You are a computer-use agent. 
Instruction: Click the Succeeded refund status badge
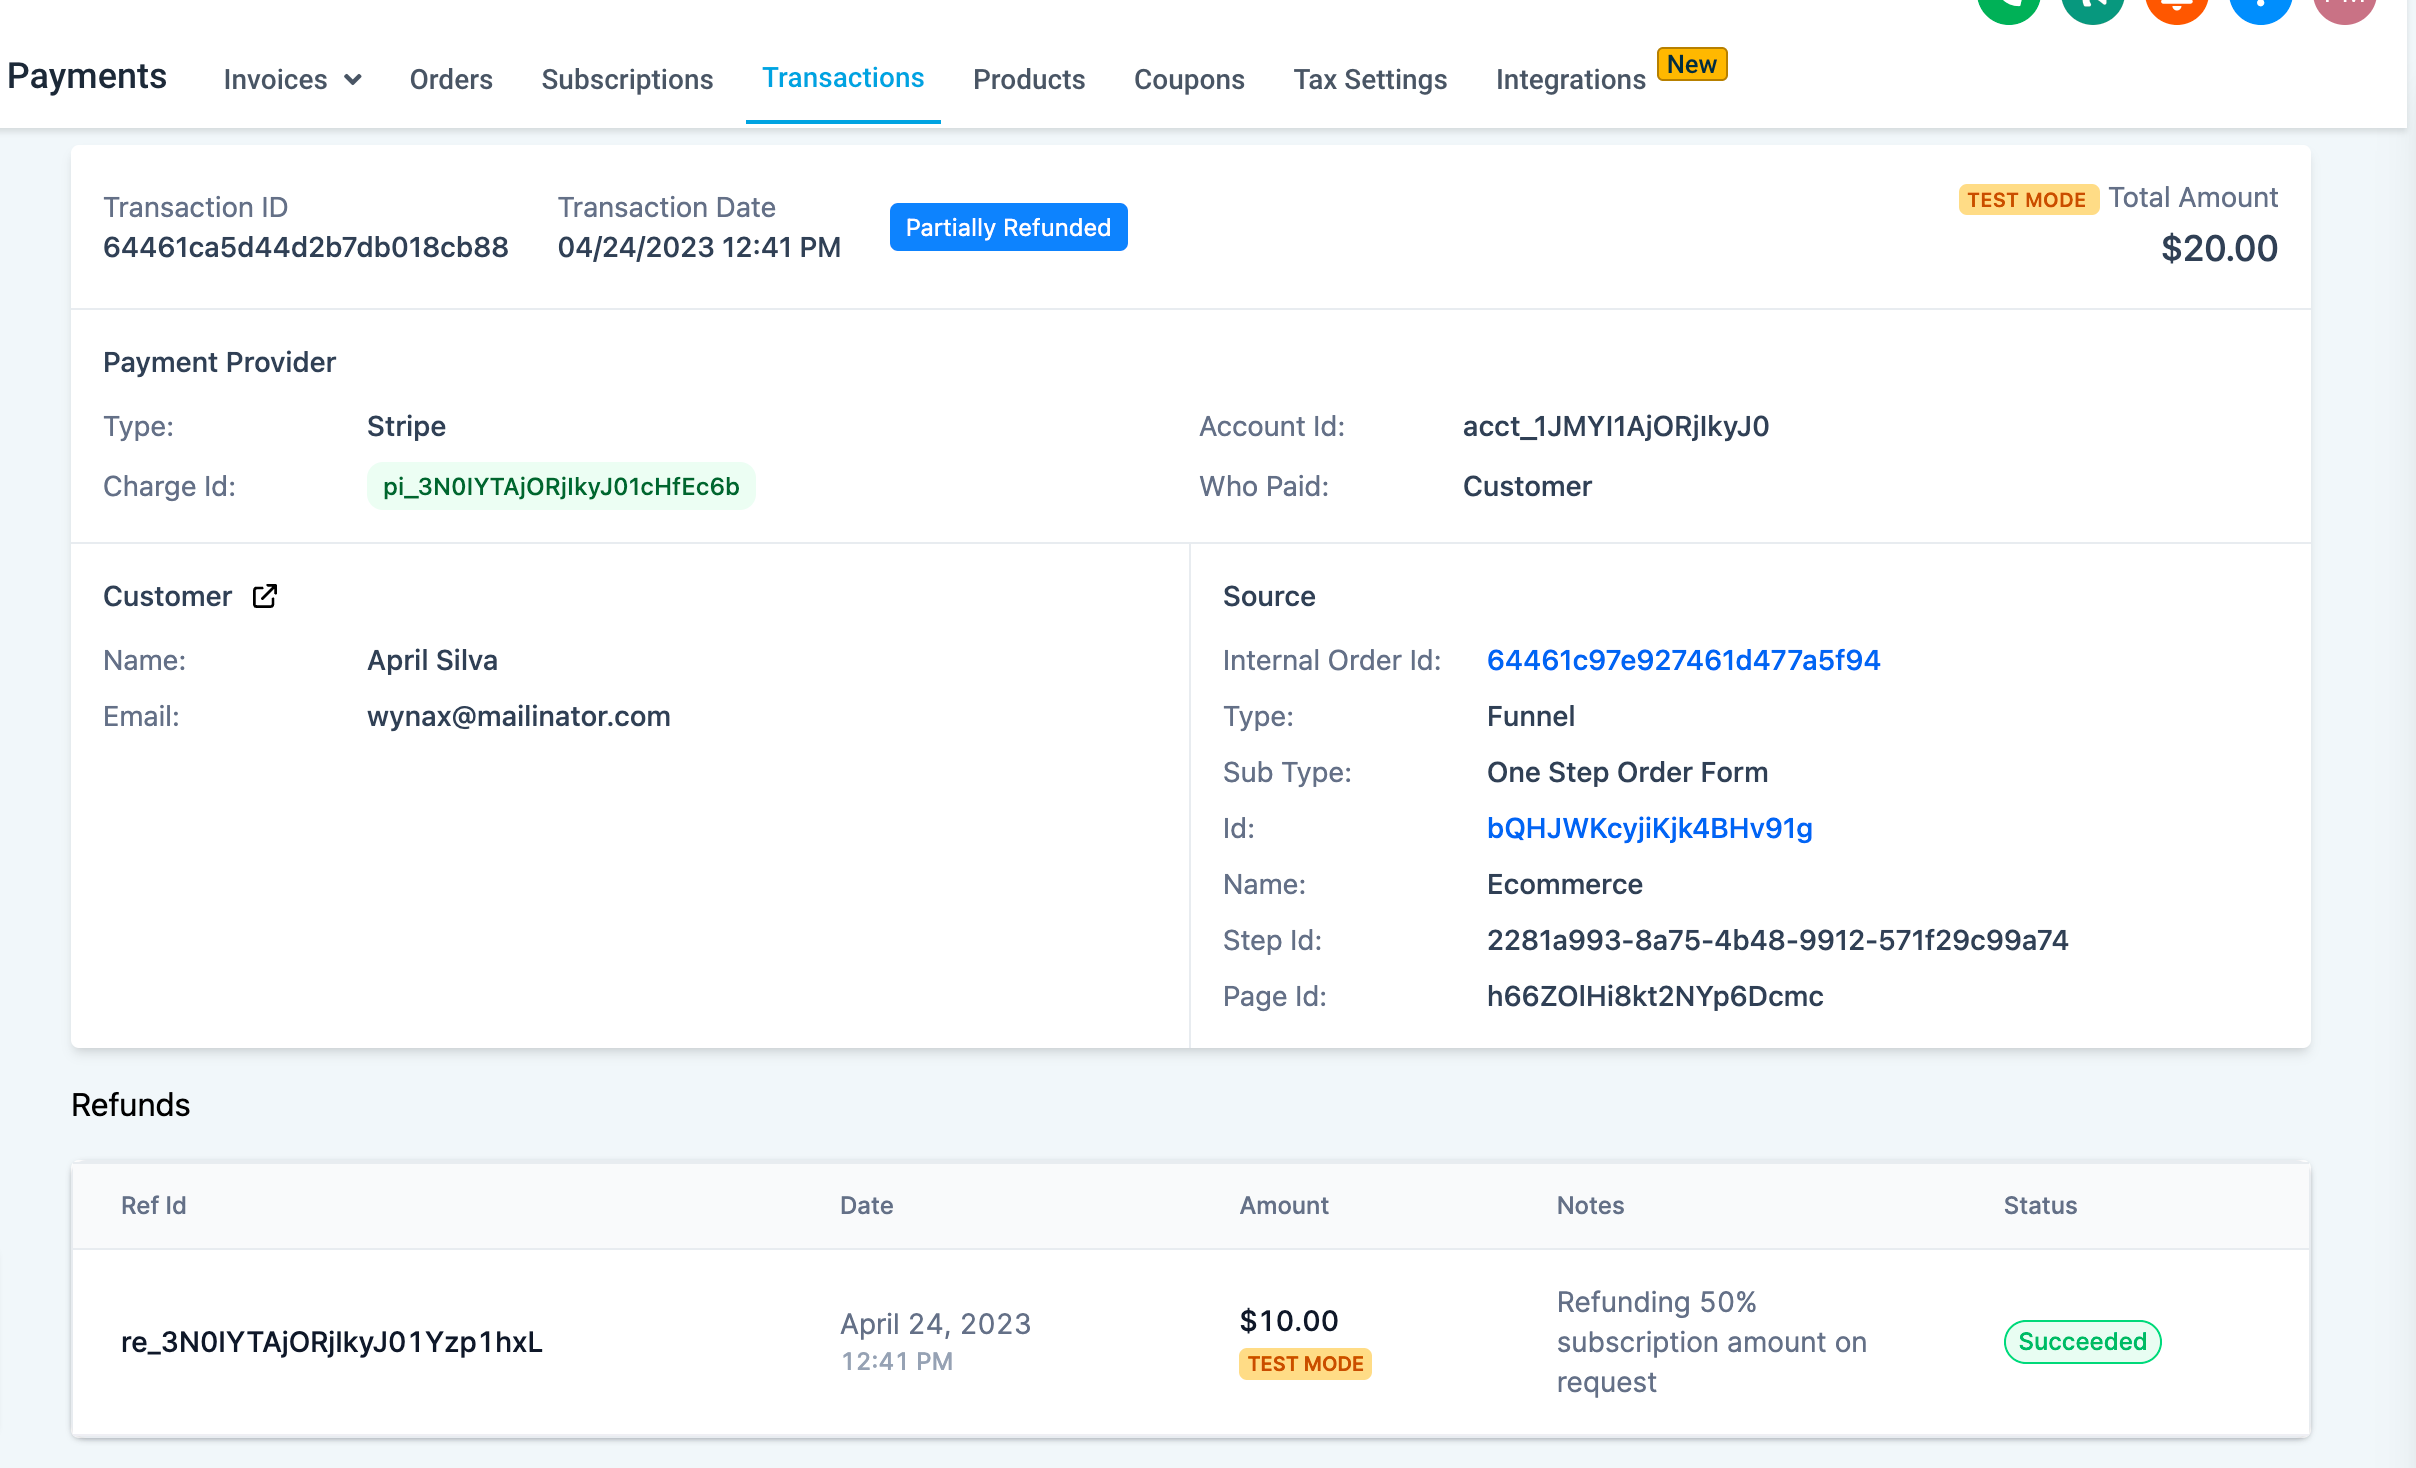coord(2082,1342)
